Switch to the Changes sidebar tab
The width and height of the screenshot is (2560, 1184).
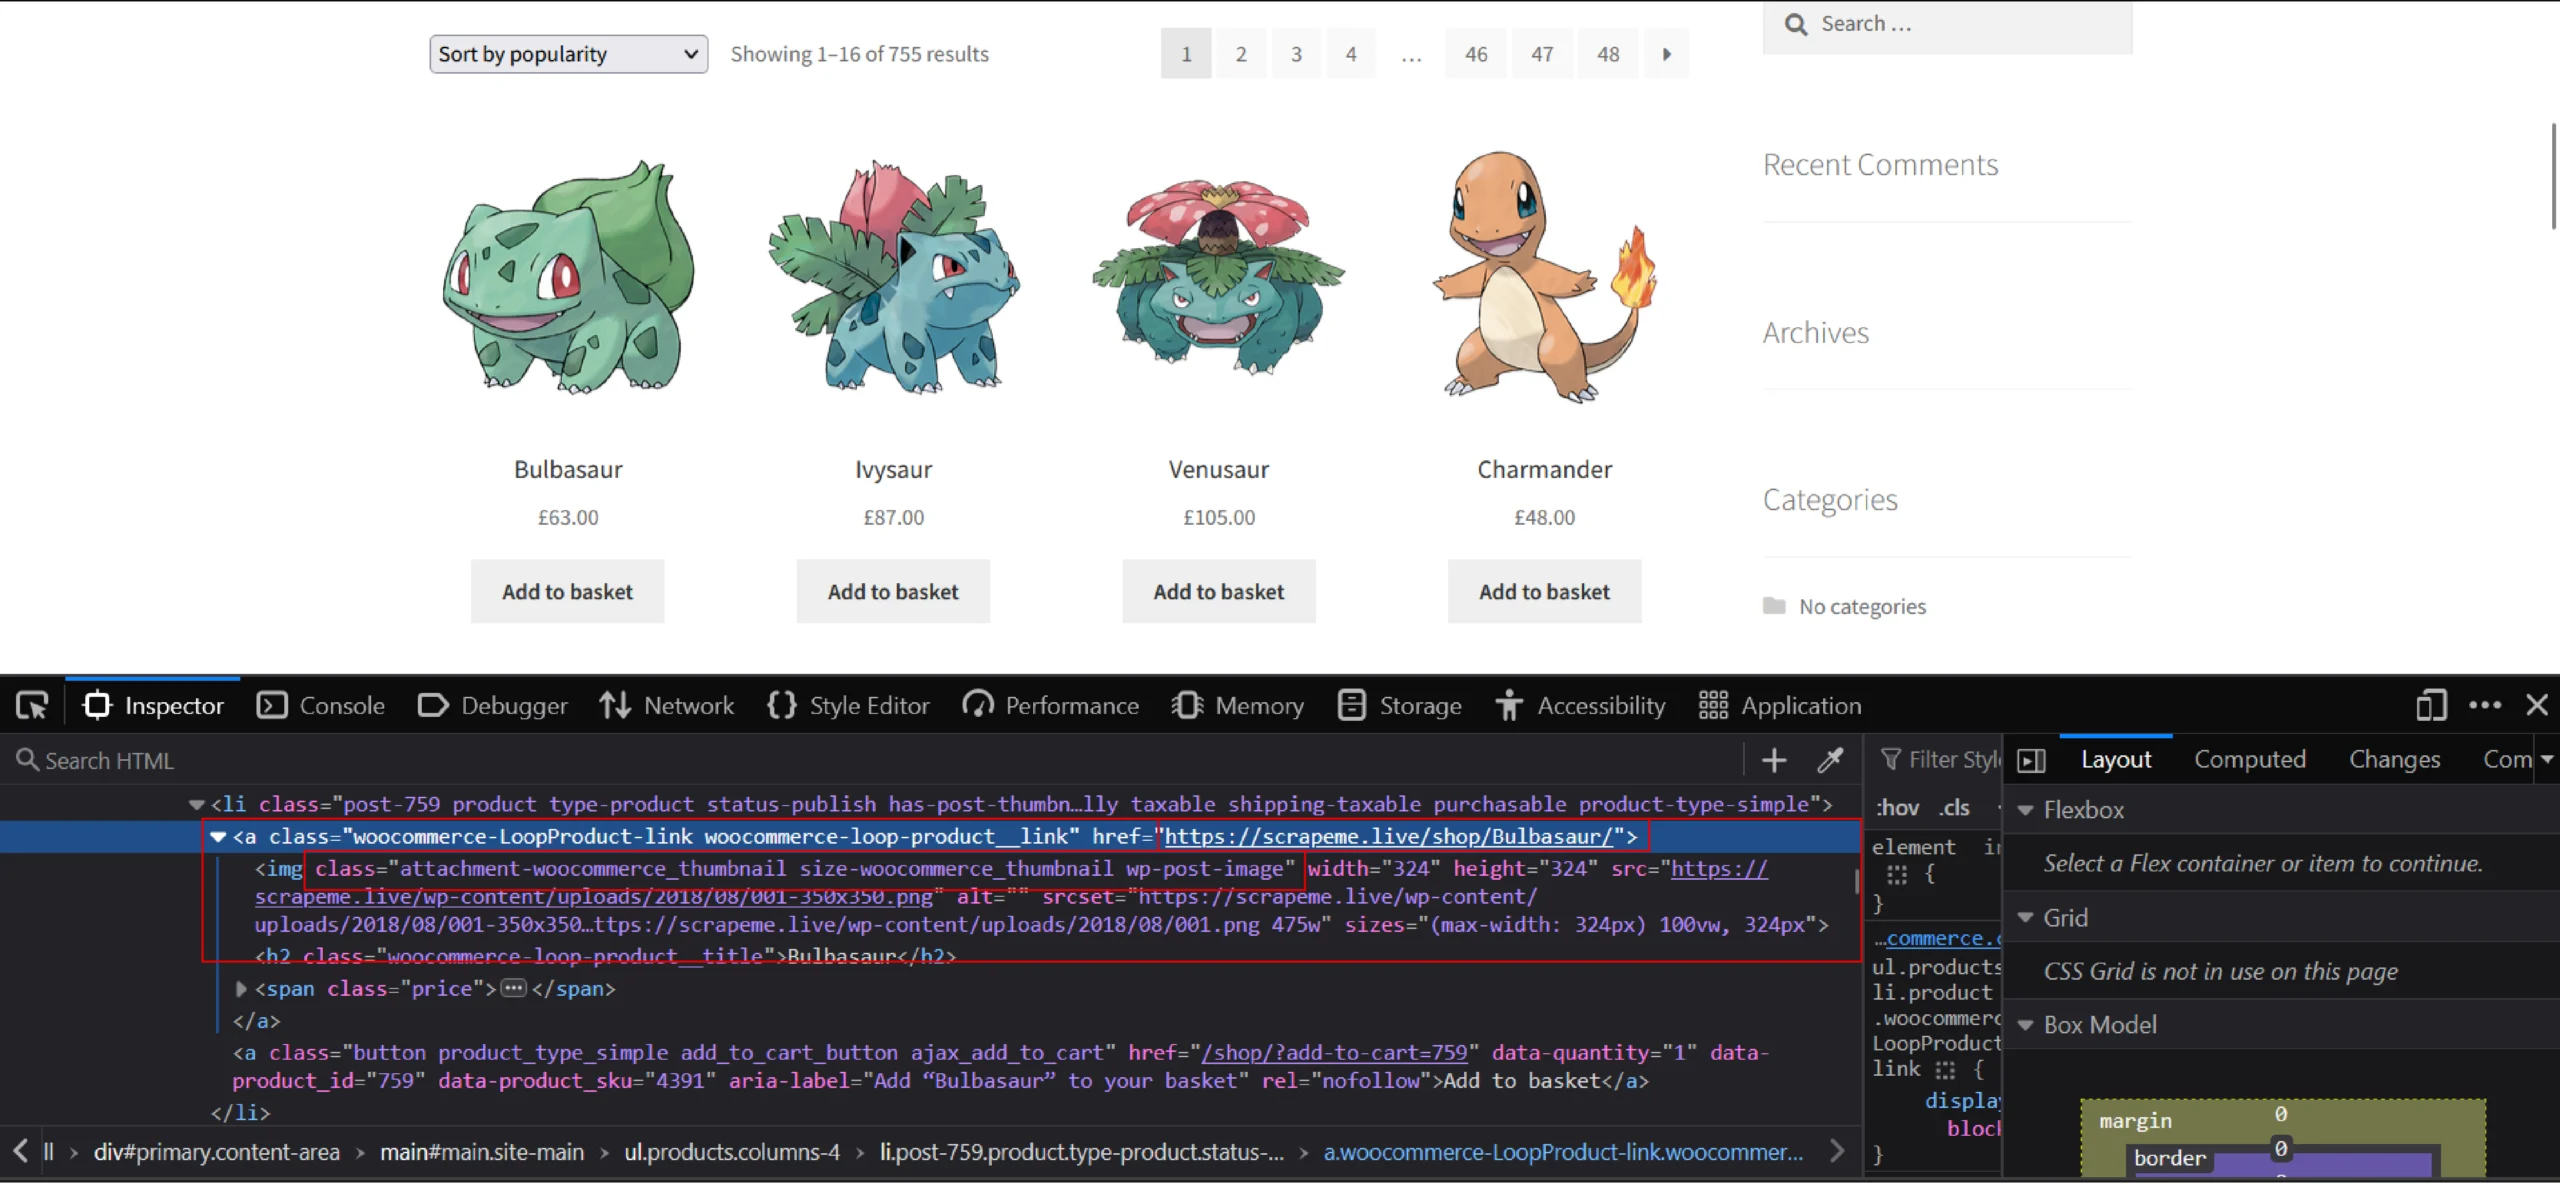(x=2394, y=760)
